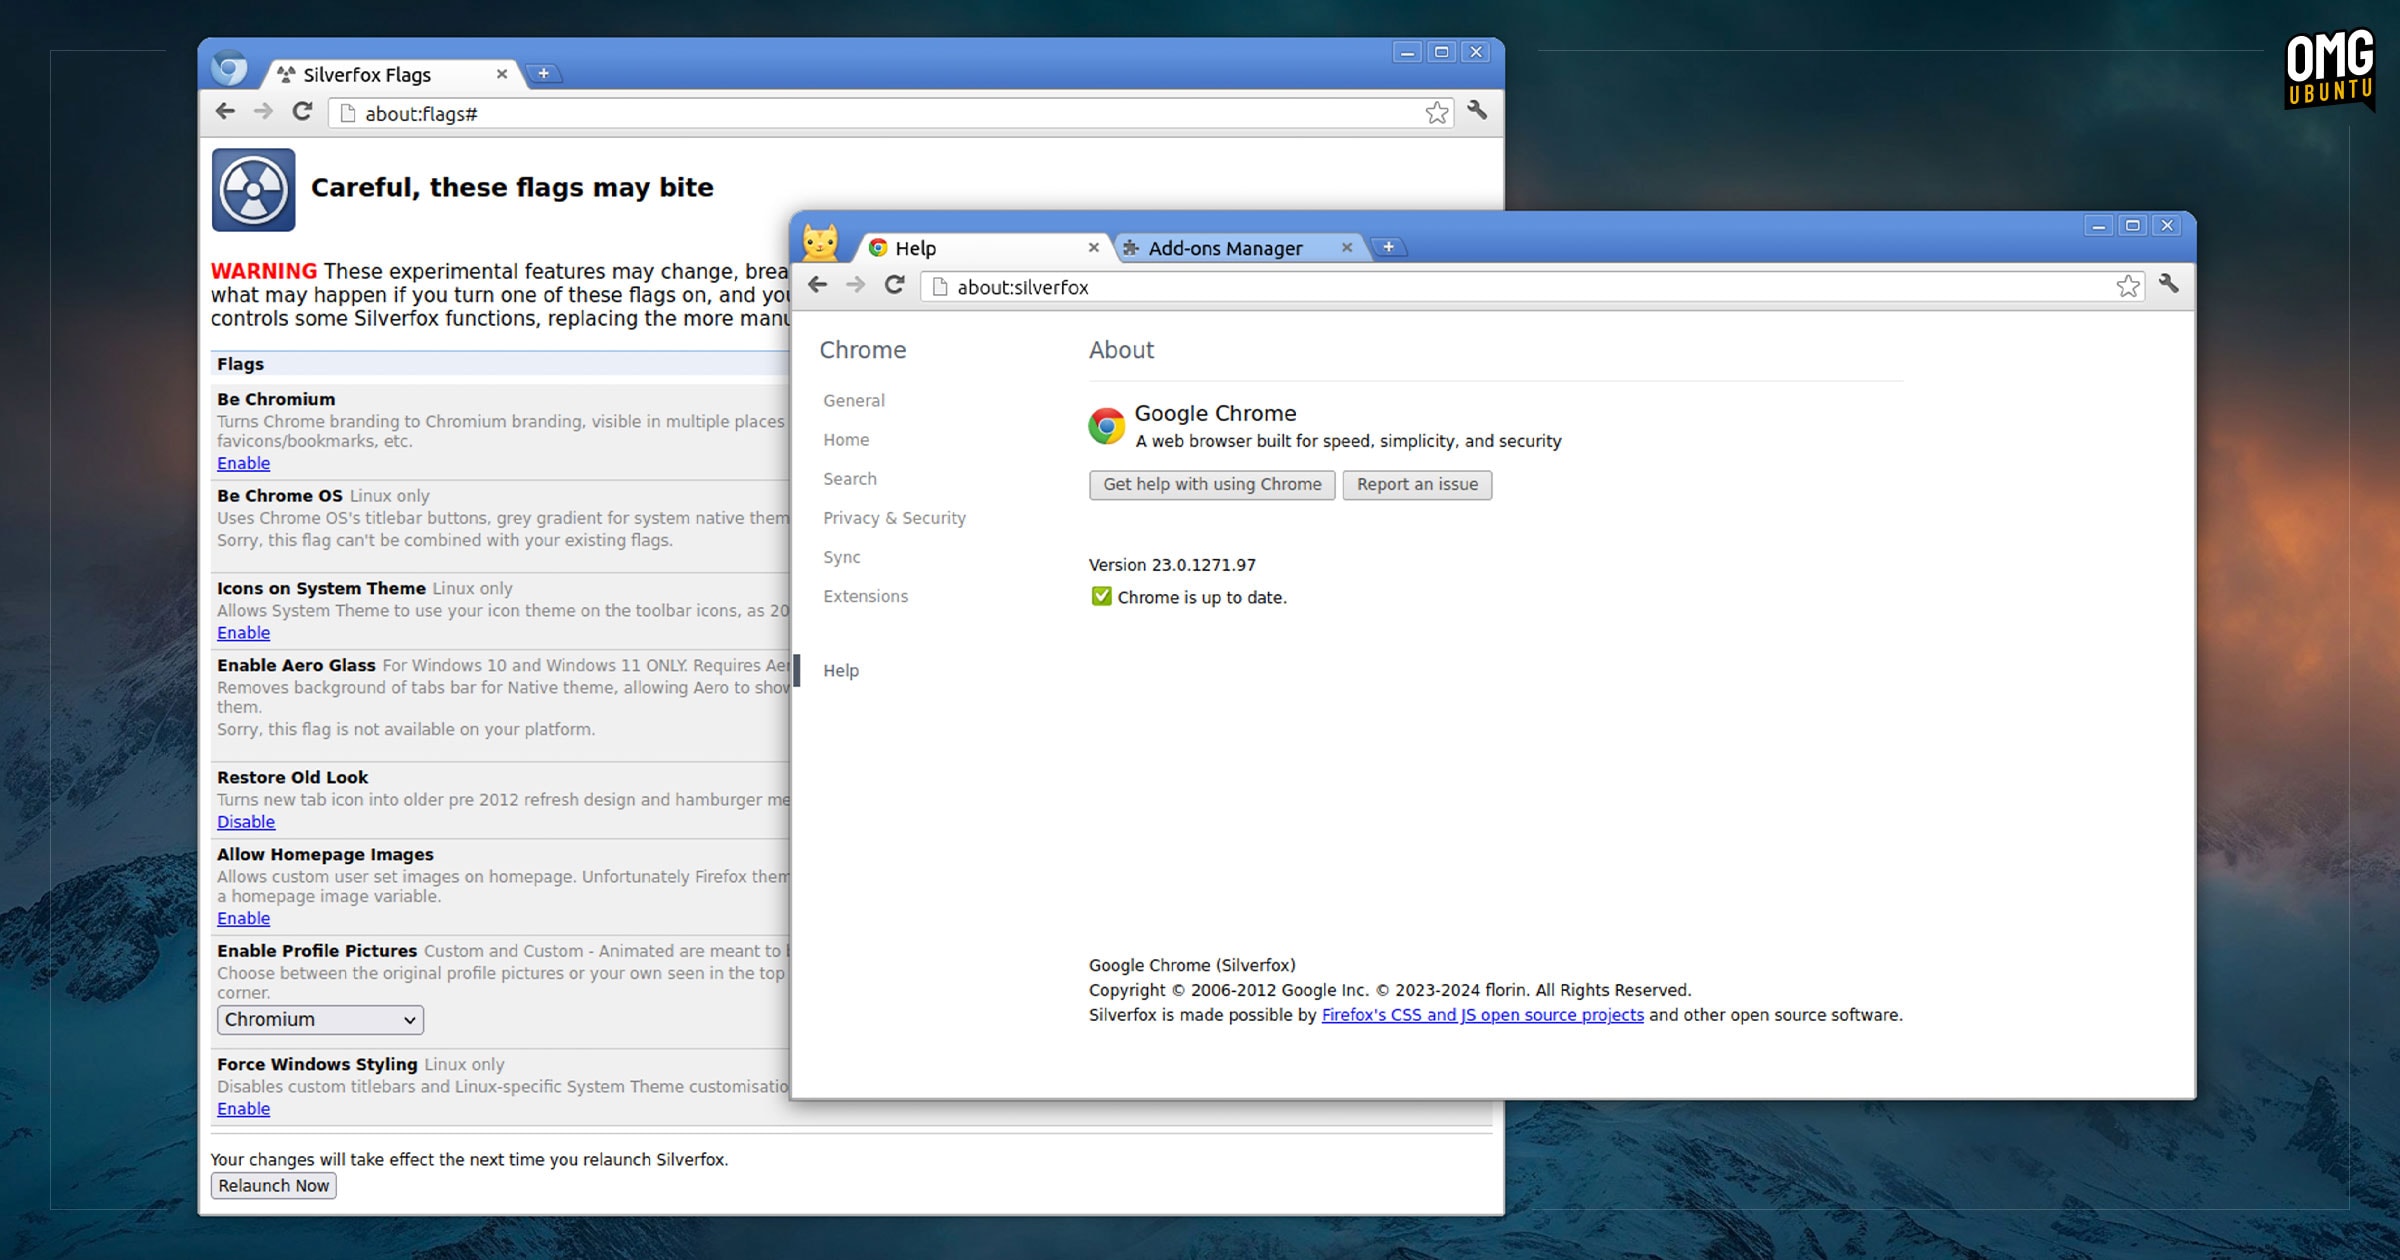Select Extensions in the Chrome sidebar
2400x1260 pixels.
865,596
